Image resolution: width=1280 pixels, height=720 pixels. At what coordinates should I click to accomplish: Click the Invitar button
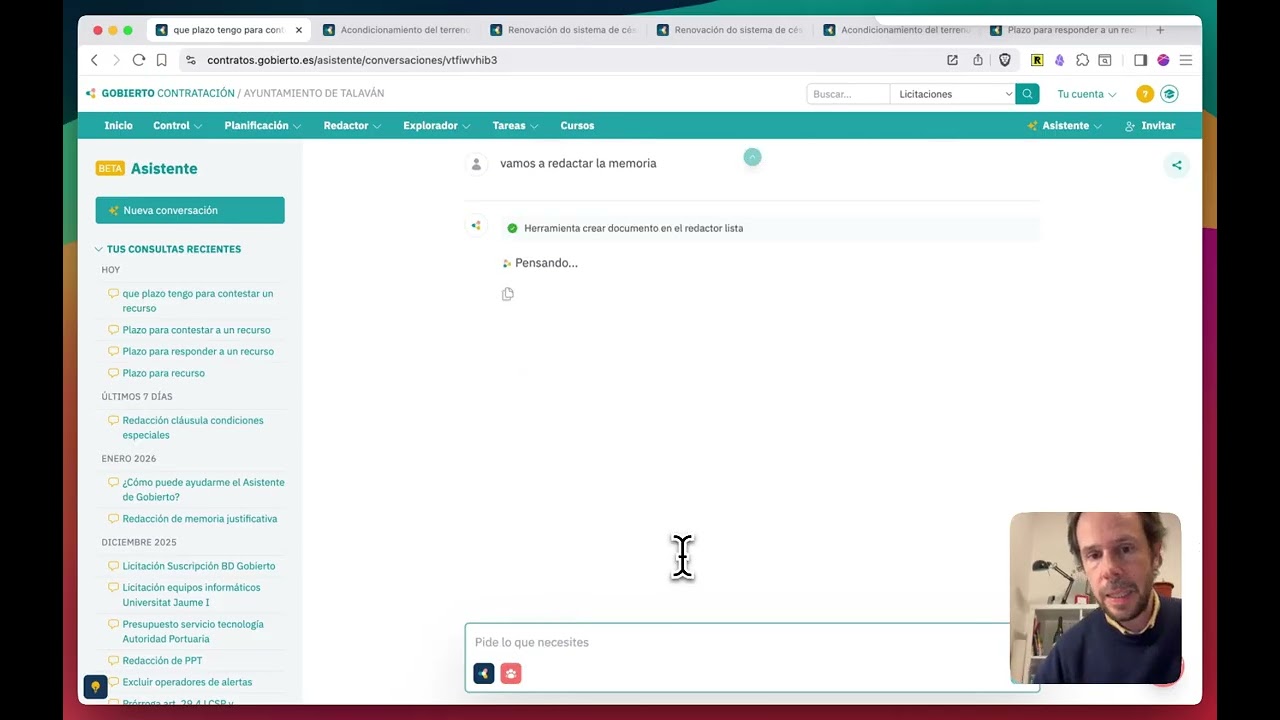(1150, 126)
